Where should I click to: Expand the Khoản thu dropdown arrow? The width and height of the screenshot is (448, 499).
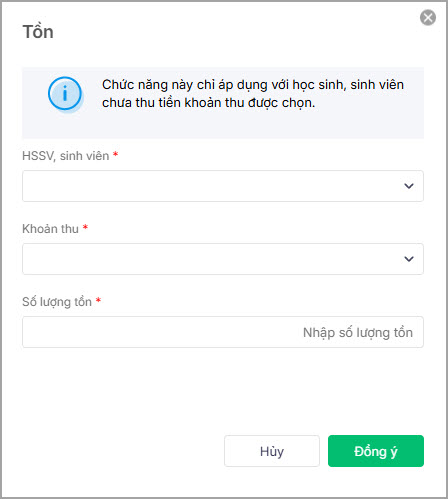click(409, 259)
